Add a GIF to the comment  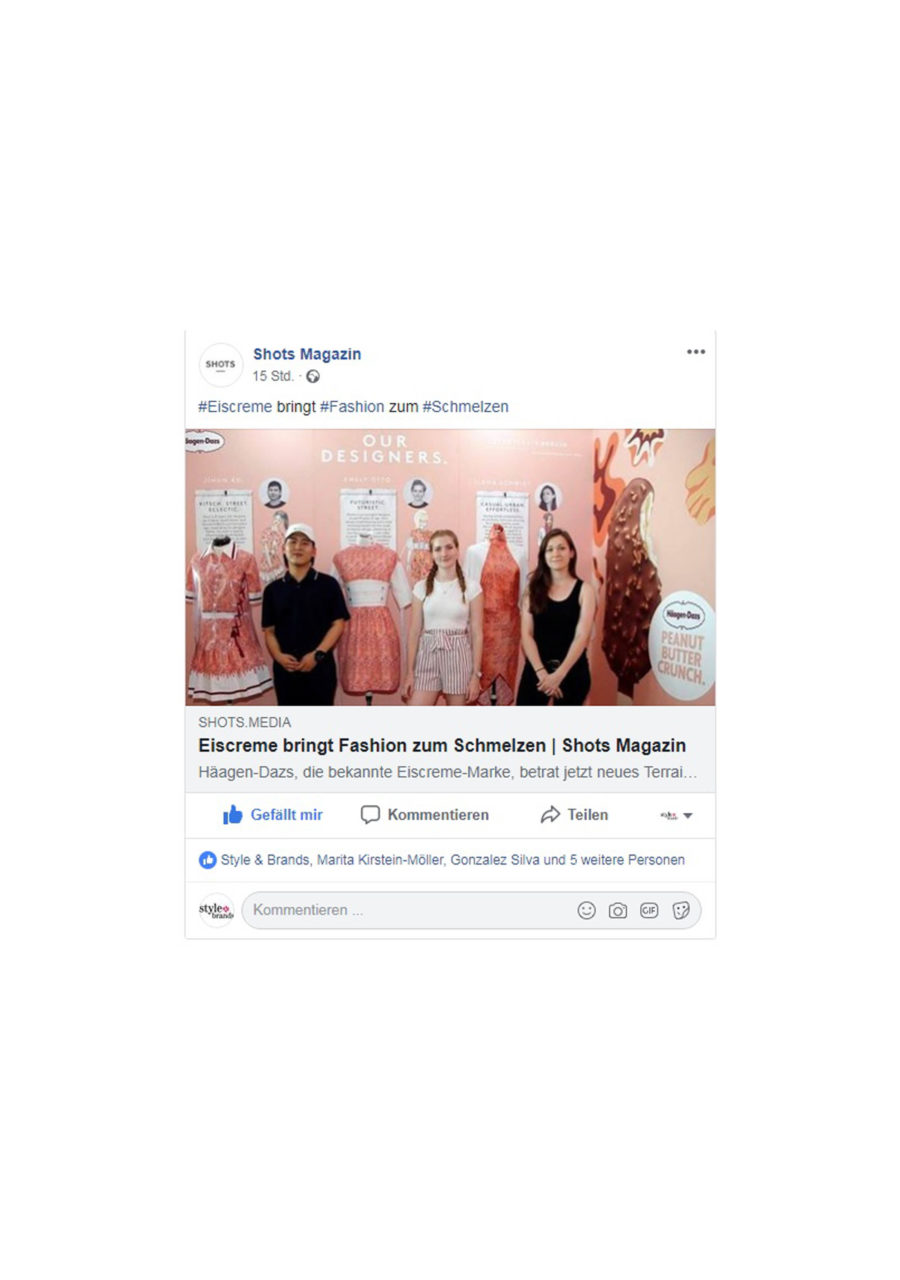[649, 911]
